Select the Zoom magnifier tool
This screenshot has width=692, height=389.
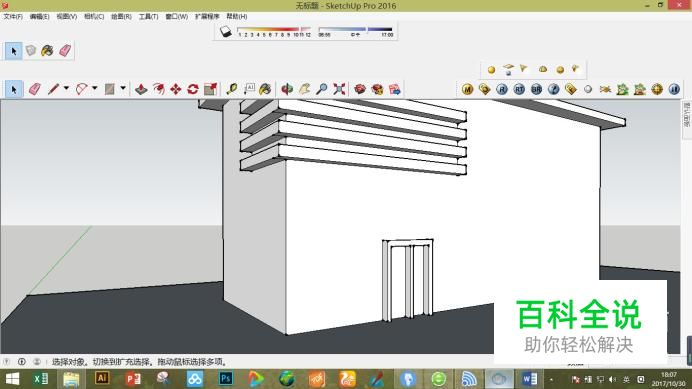tap(322, 89)
